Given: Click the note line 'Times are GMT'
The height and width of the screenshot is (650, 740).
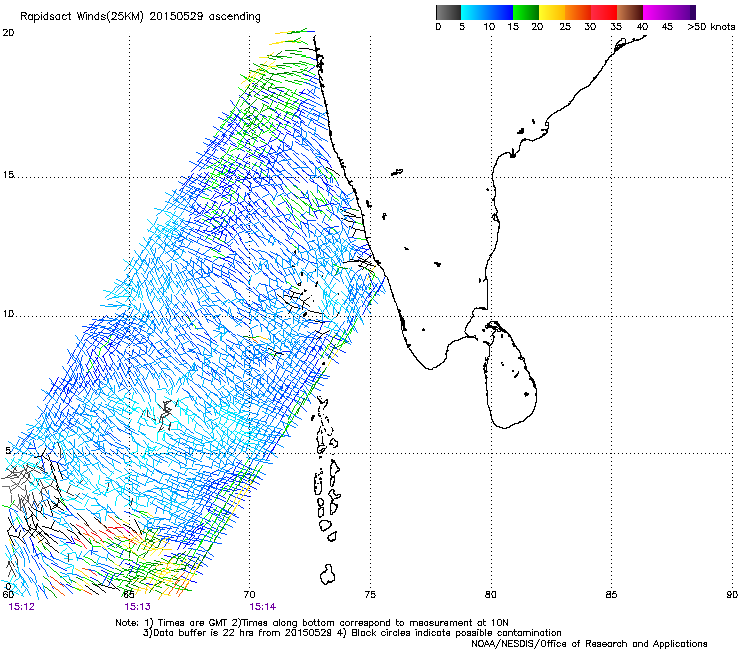Looking at the screenshot, I should (194, 623).
